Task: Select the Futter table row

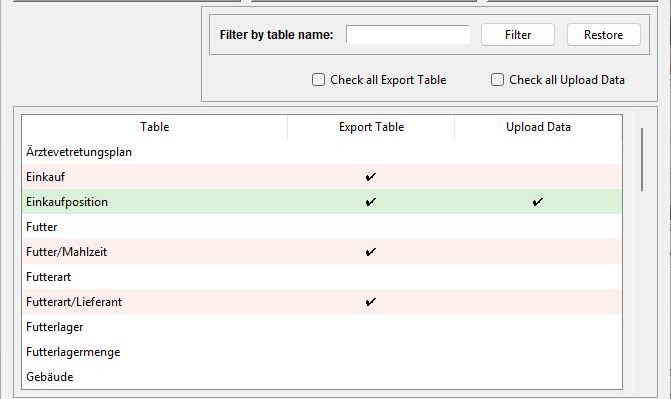Action: [x=322, y=227]
